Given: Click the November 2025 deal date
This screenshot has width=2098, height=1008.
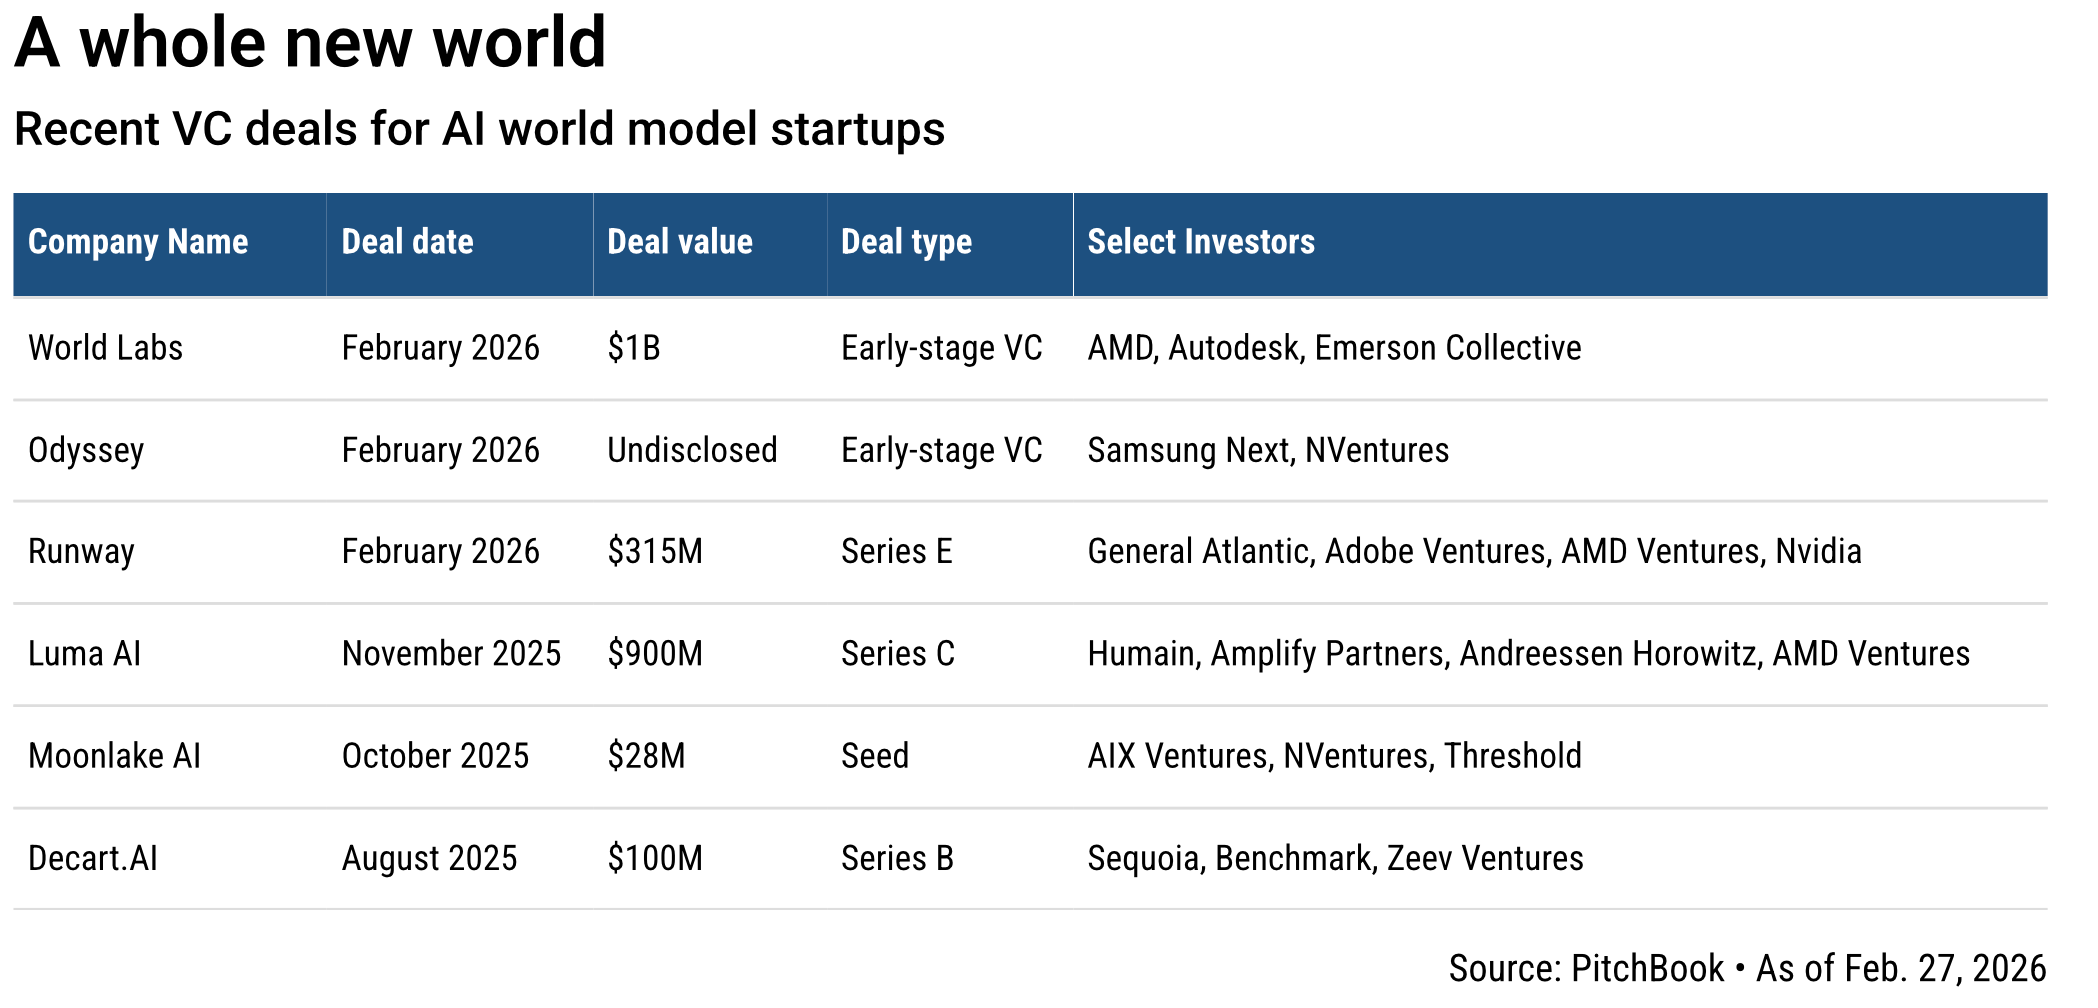Looking at the screenshot, I should (451, 654).
